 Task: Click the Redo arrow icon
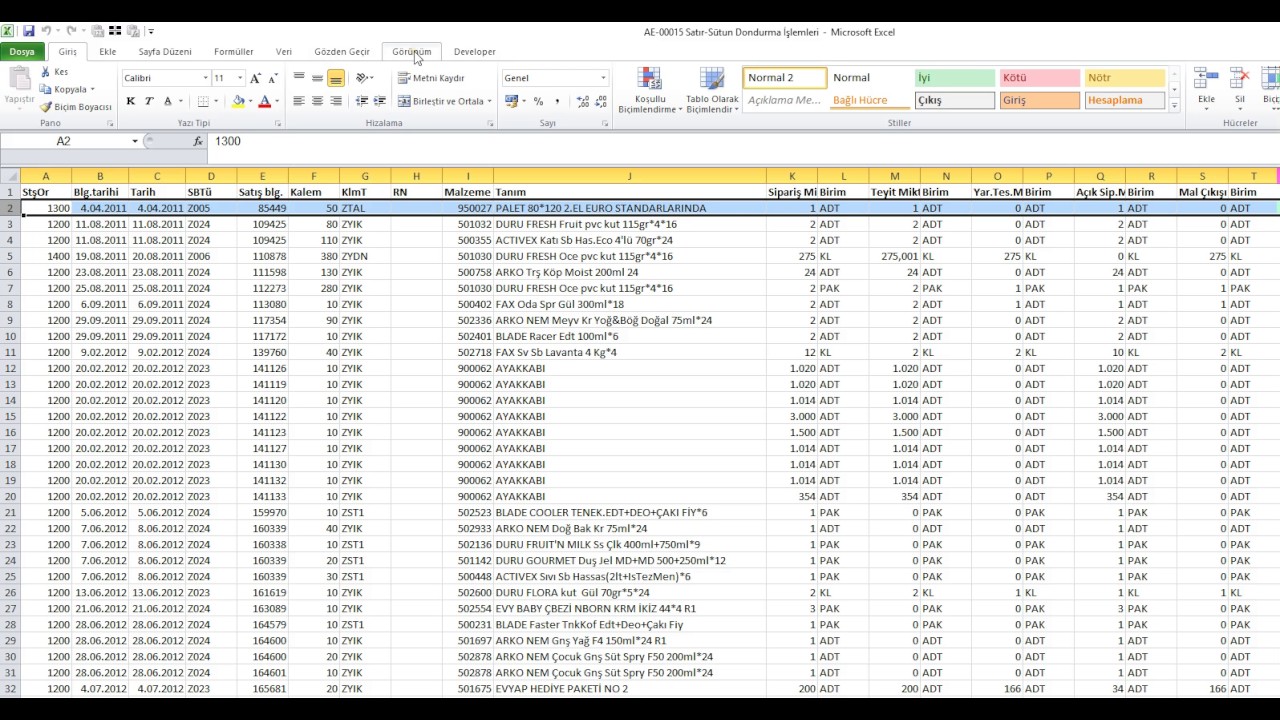coord(72,32)
